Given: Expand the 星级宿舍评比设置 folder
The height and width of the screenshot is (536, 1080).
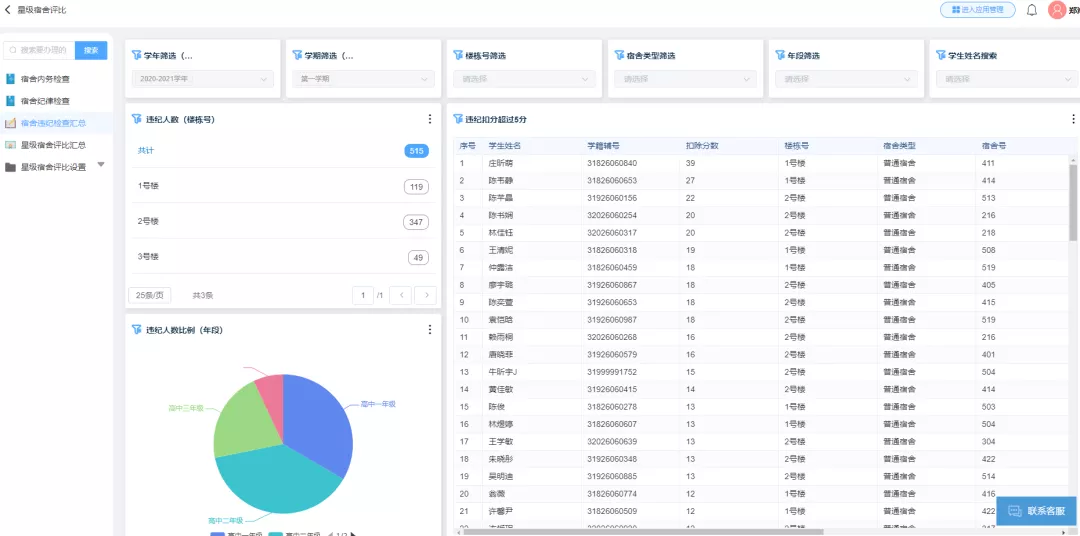Looking at the screenshot, I should 100,166.
